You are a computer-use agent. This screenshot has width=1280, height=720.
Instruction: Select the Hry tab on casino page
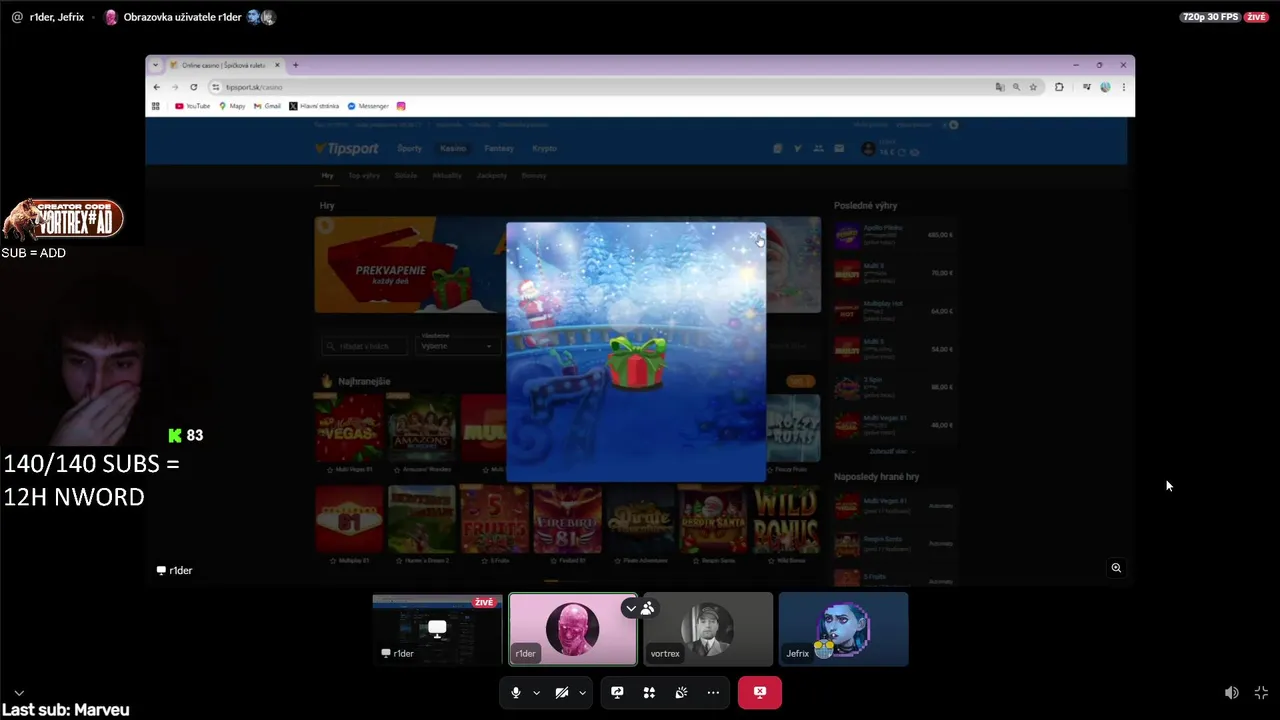pyautogui.click(x=327, y=176)
